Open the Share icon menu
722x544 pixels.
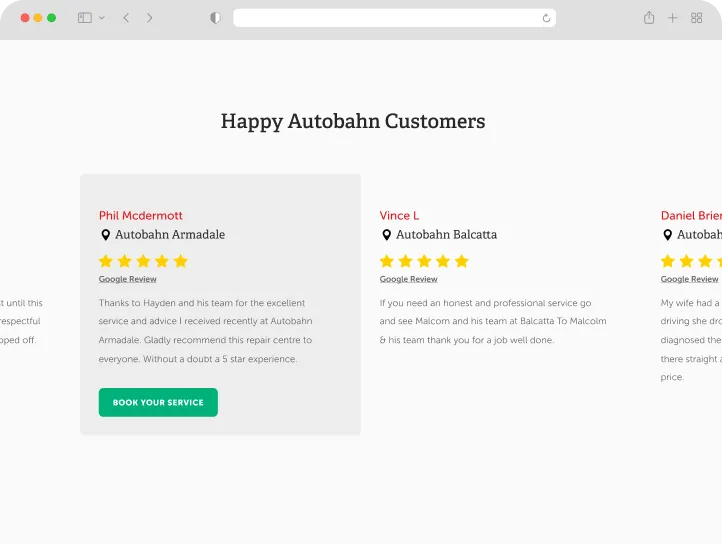click(x=649, y=18)
